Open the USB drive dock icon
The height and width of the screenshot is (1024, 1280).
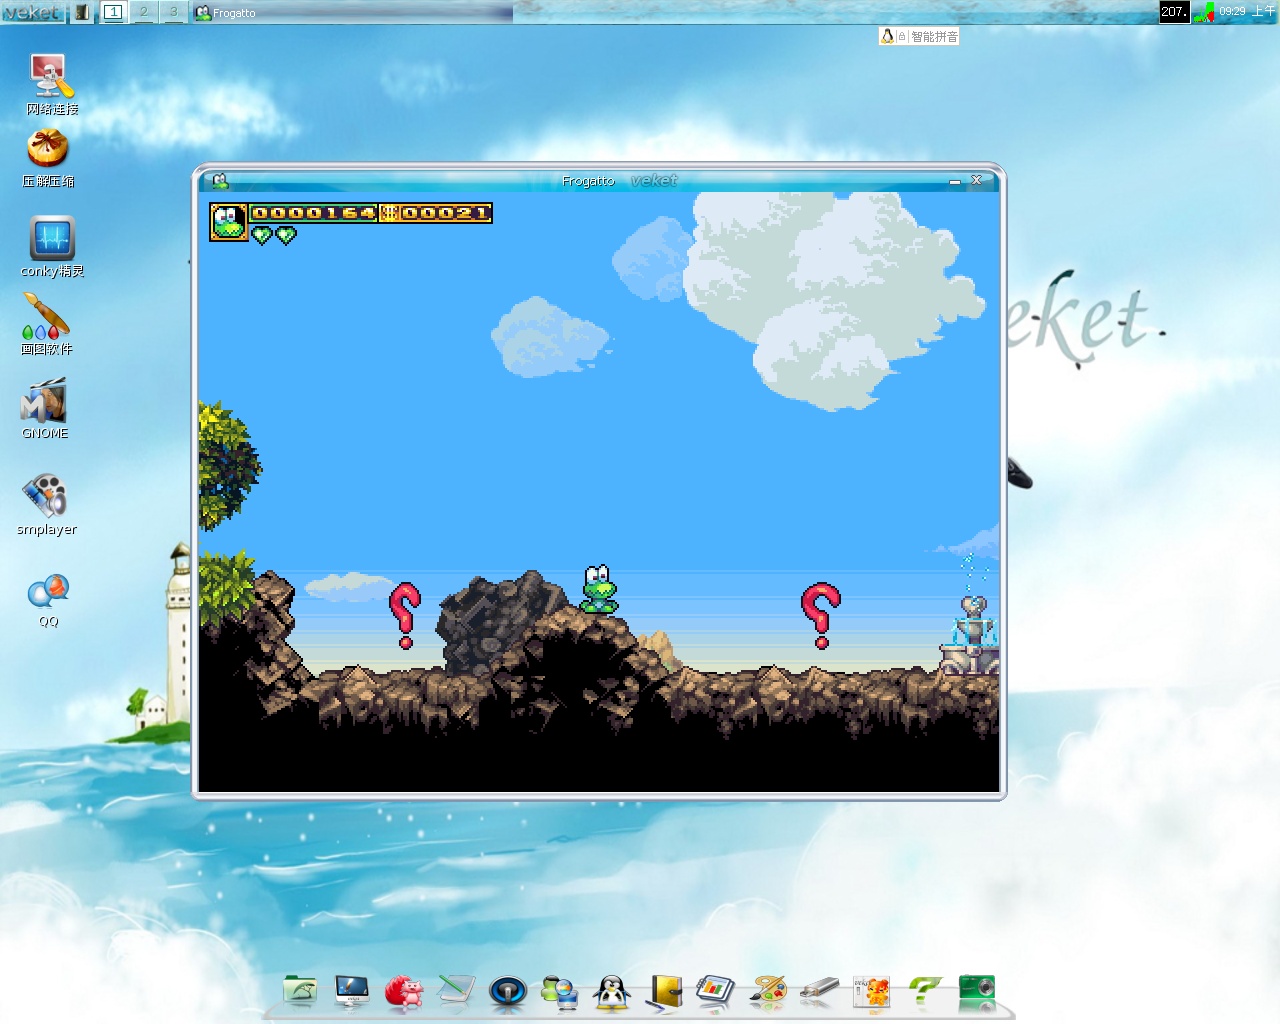pyautogui.click(x=820, y=991)
